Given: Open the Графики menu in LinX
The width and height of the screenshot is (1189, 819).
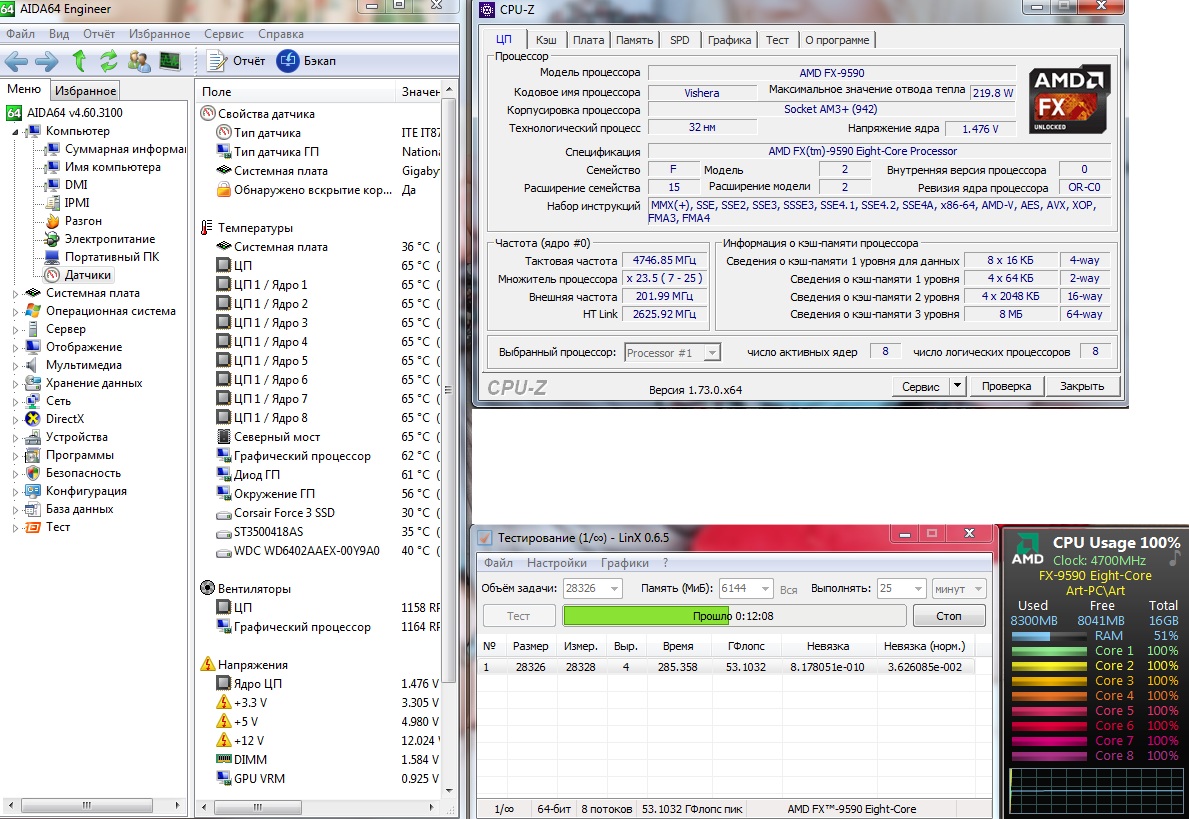Looking at the screenshot, I should tap(625, 563).
